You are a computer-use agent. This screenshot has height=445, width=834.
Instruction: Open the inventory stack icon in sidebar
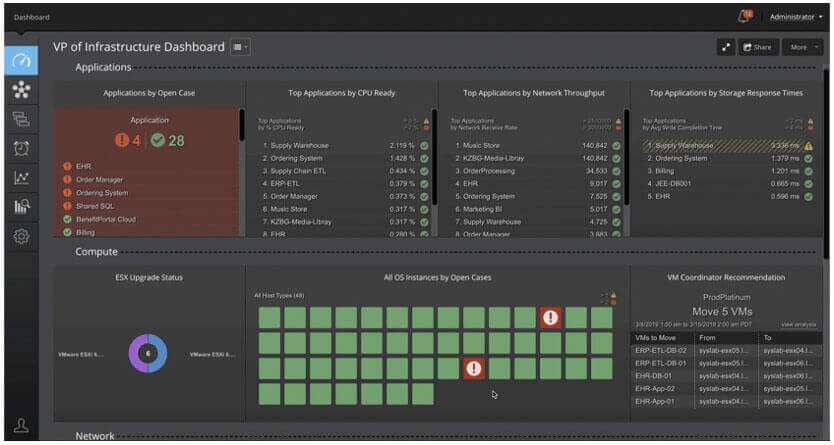click(21, 119)
